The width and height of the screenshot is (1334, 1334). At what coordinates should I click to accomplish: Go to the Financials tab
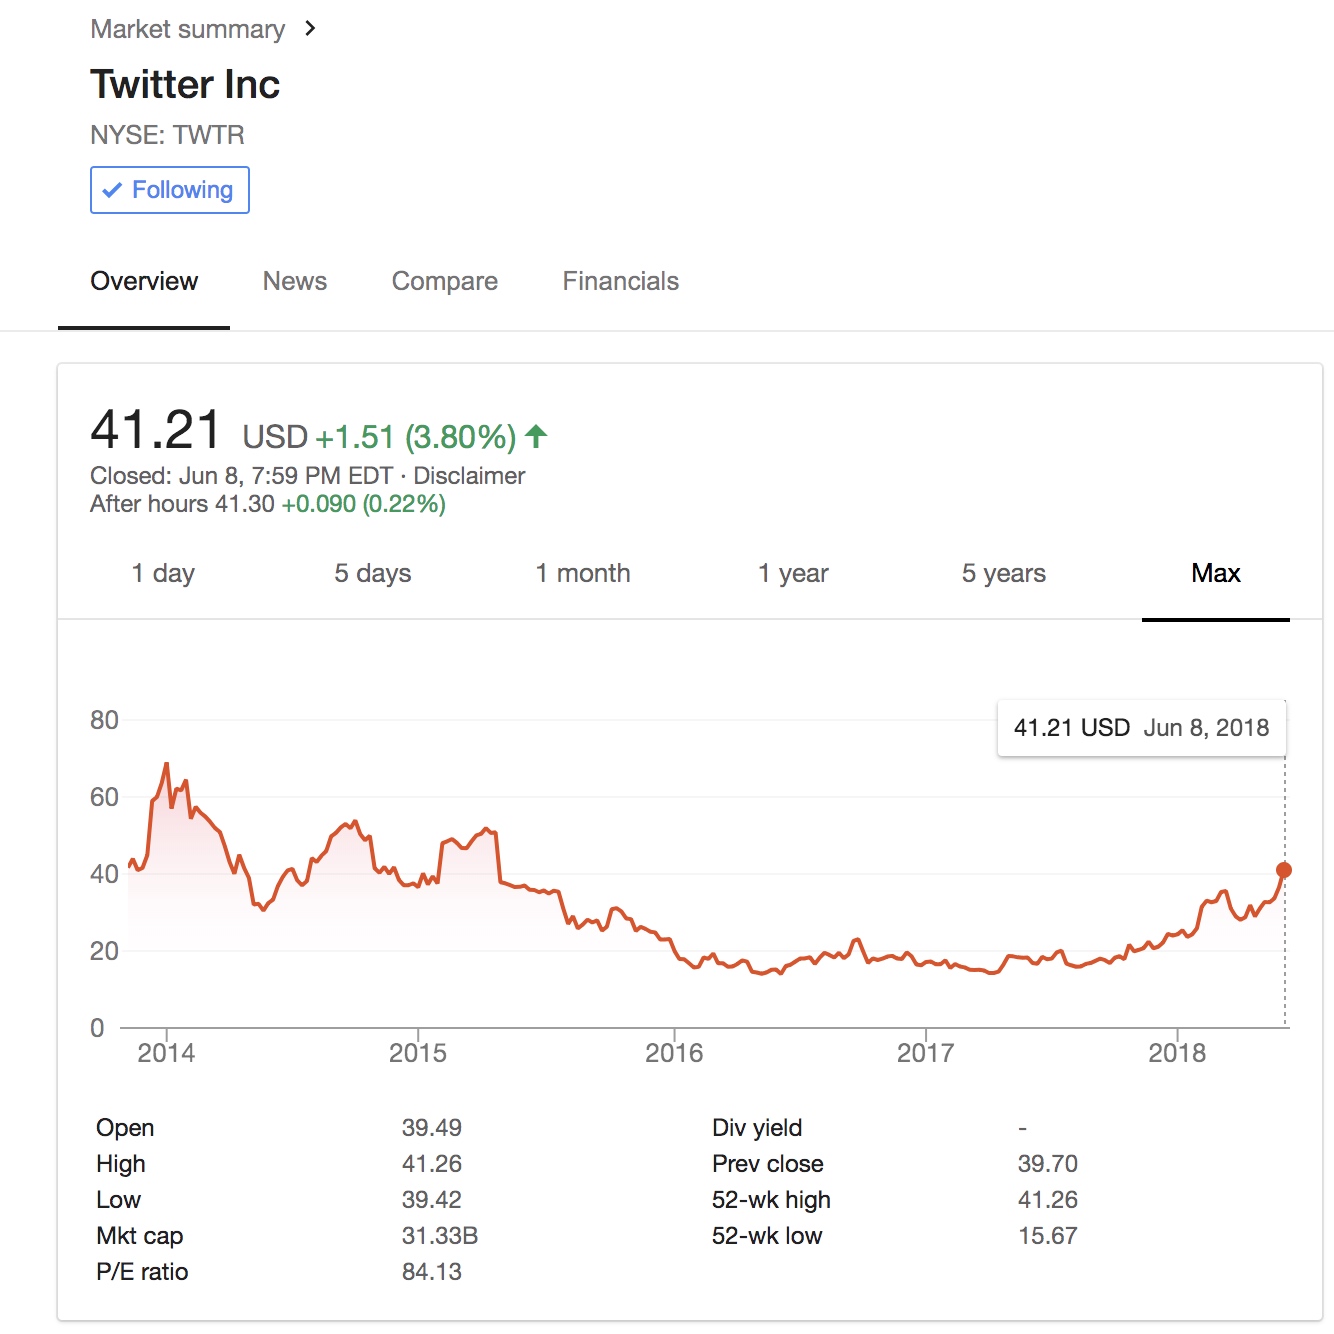[x=621, y=281]
